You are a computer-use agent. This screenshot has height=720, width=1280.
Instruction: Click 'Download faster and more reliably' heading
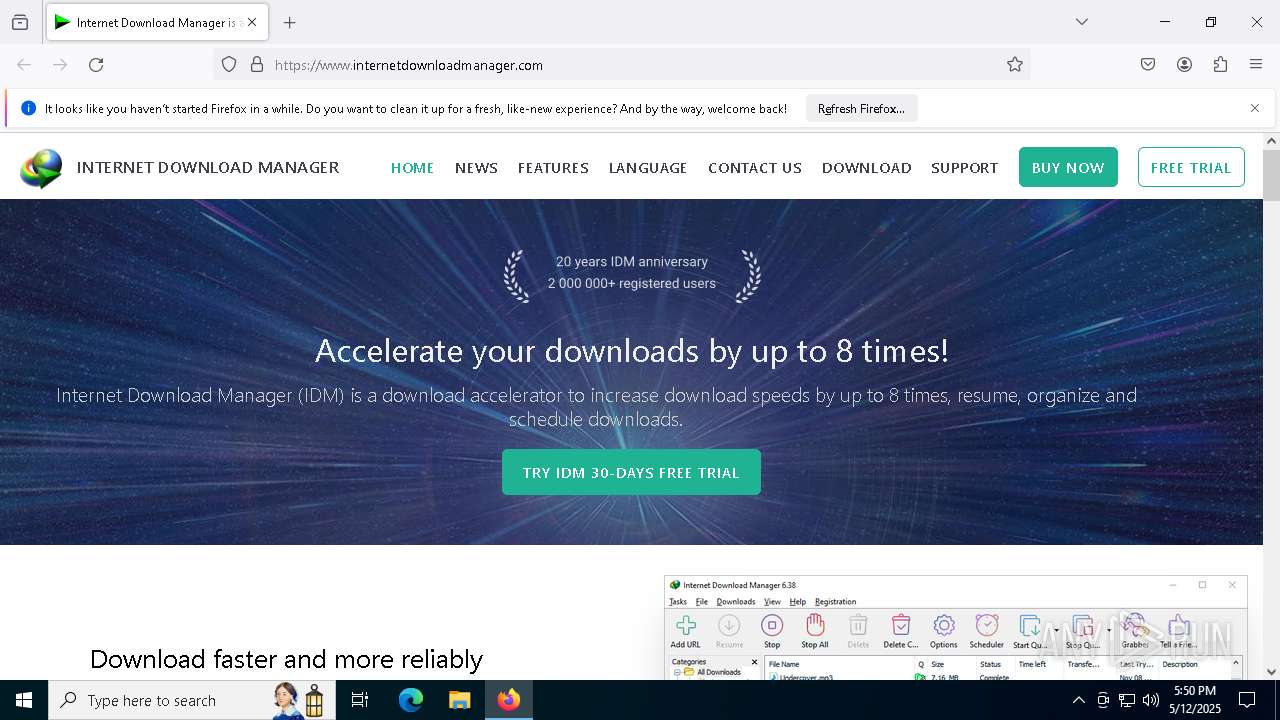click(286, 659)
